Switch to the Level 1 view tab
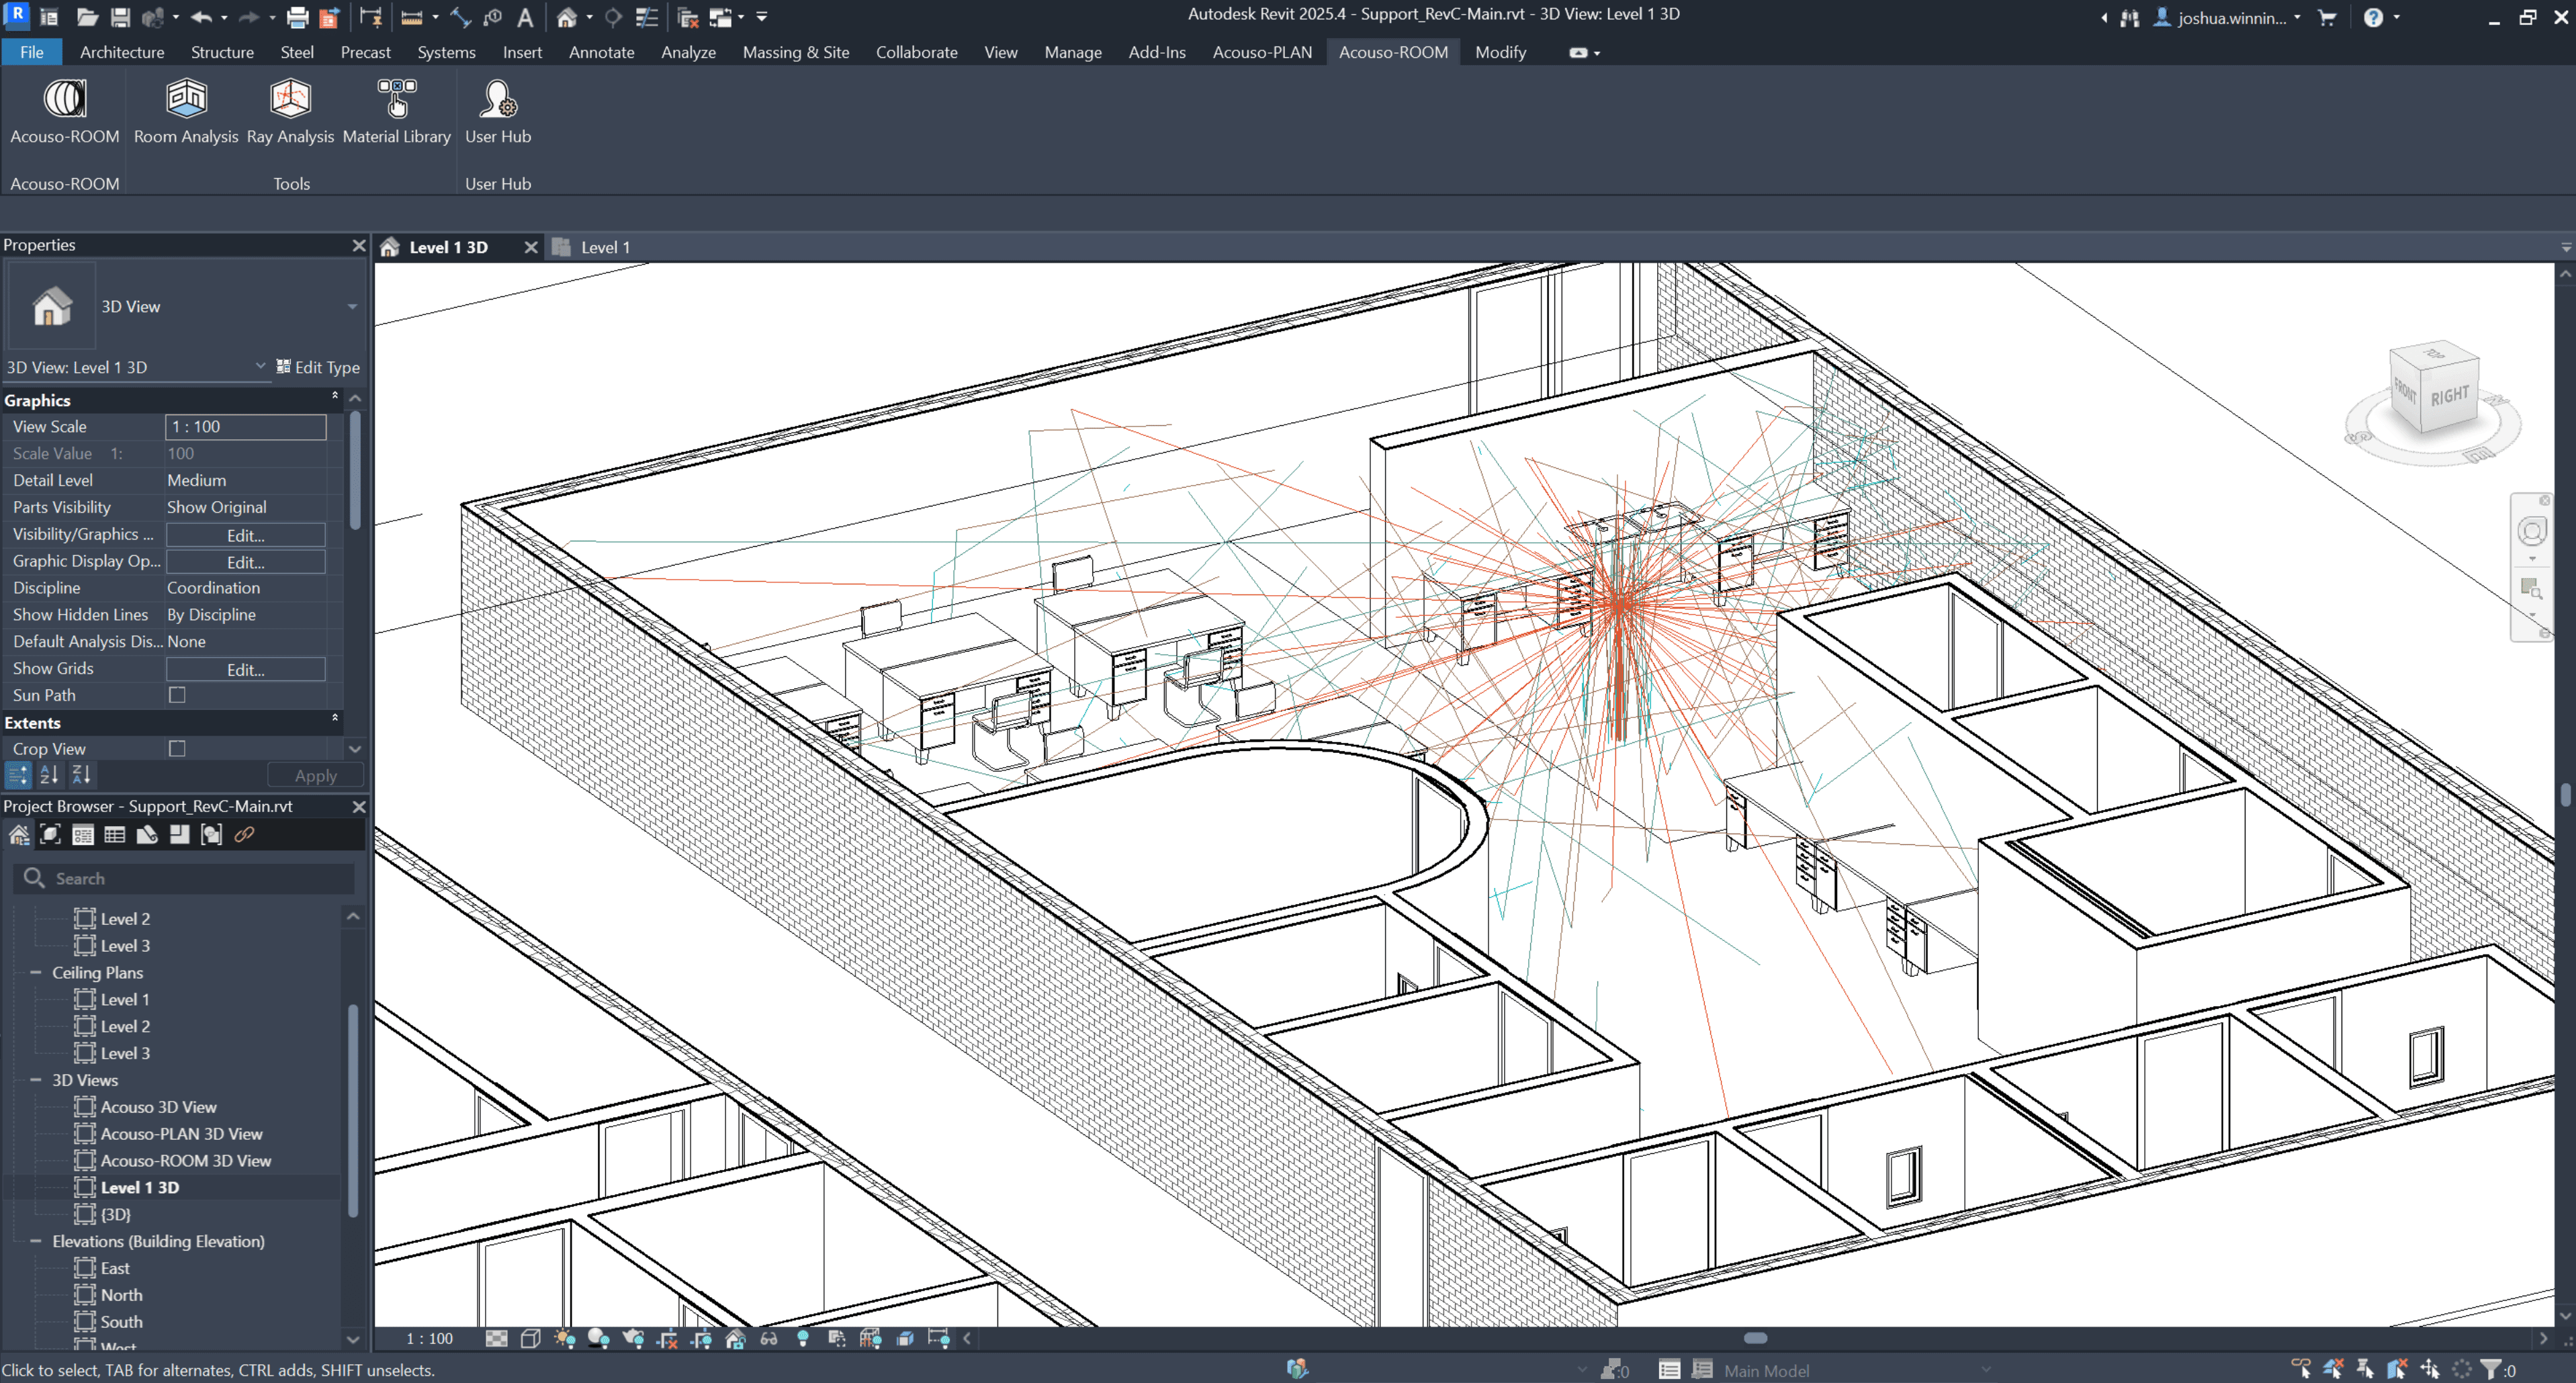The image size is (2576, 1383). pyautogui.click(x=605, y=247)
